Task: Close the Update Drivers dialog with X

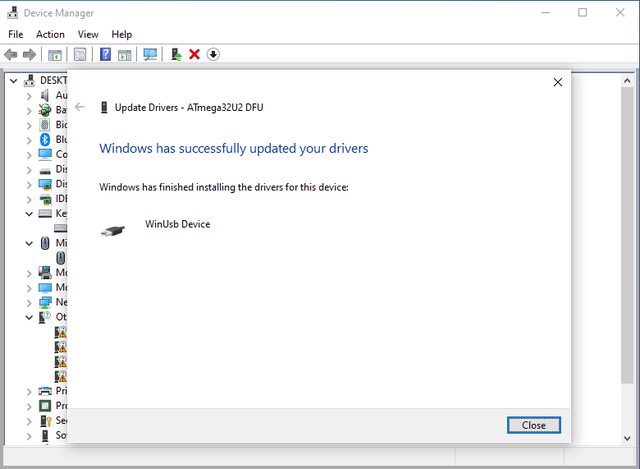Action: point(558,82)
